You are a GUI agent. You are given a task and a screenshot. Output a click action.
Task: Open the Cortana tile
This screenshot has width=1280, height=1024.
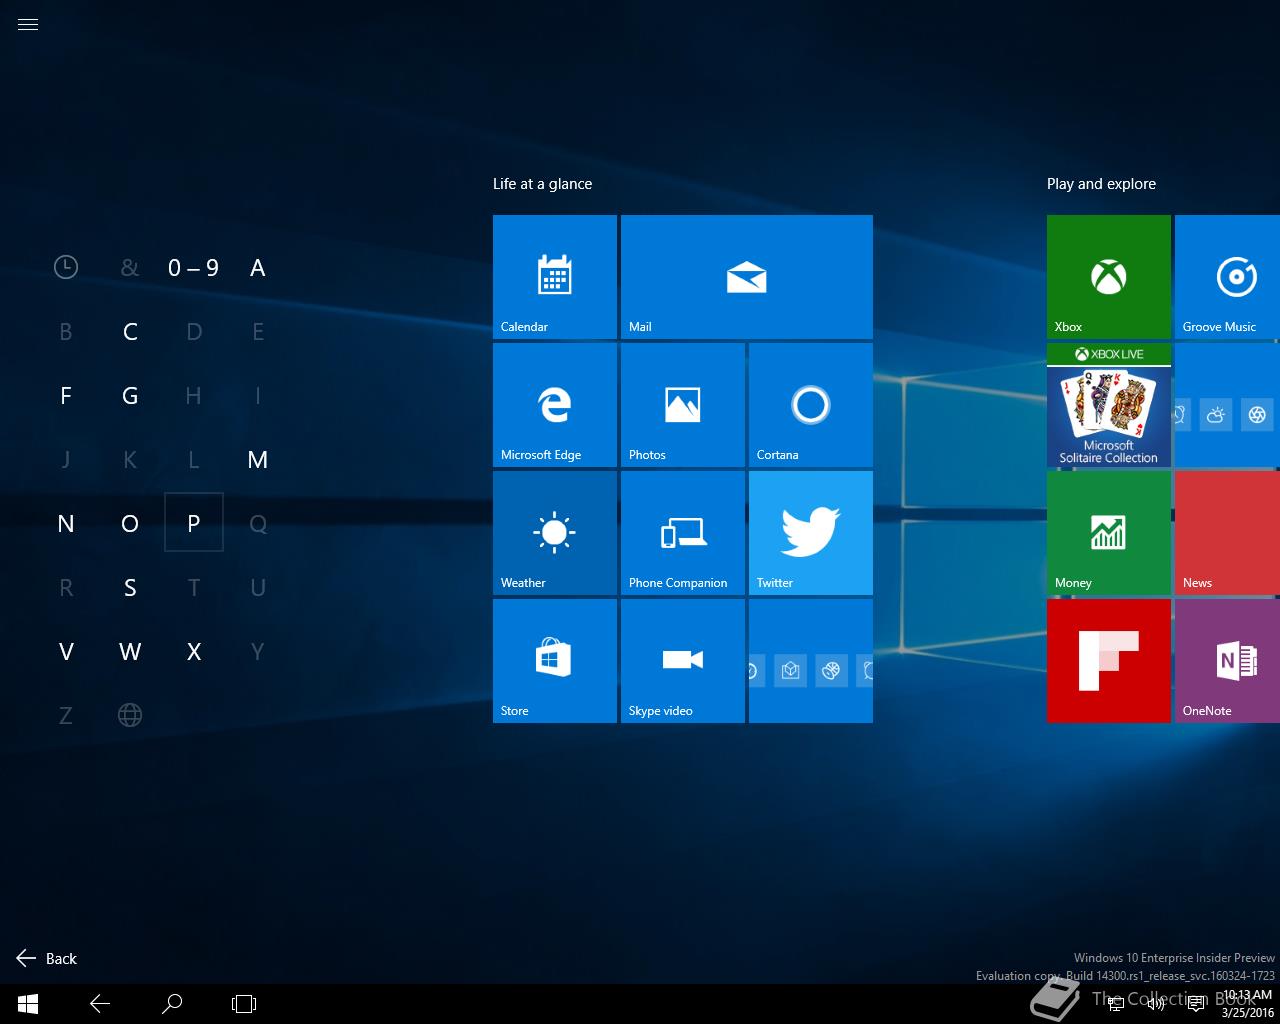click(x=811, y=405)
